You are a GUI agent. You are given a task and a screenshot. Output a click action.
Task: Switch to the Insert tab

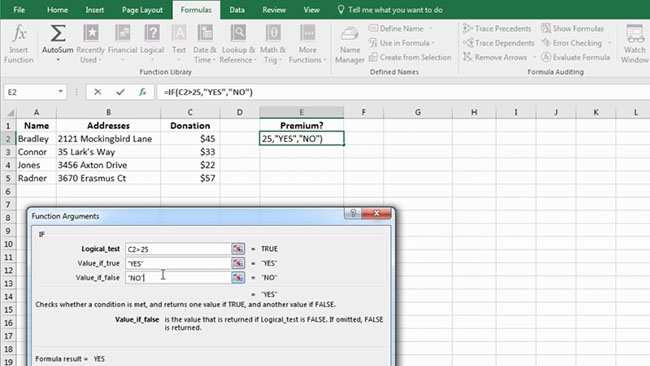click(95, 10)
